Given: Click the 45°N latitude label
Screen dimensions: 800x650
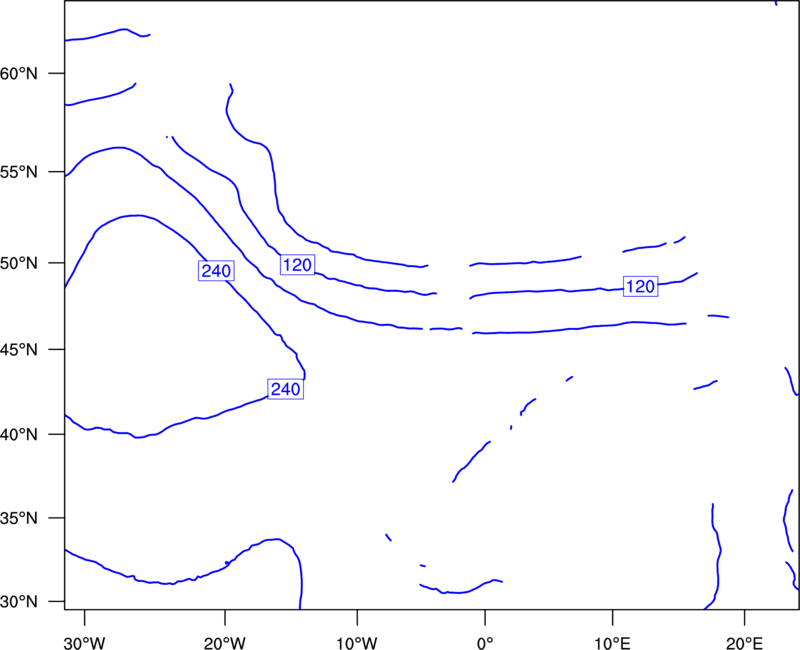Looking at the screenshot, I should [x=19, y=350].
